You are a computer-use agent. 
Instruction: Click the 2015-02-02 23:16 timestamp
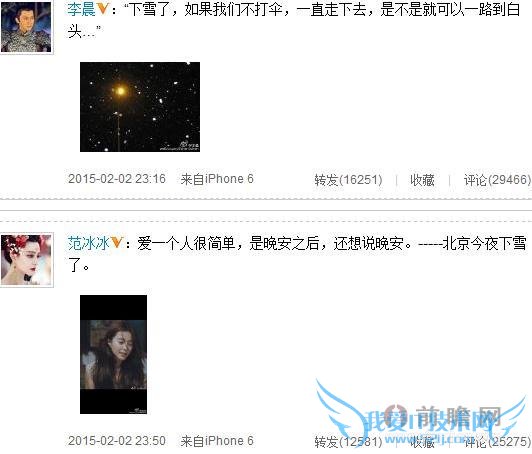(117, 179)
